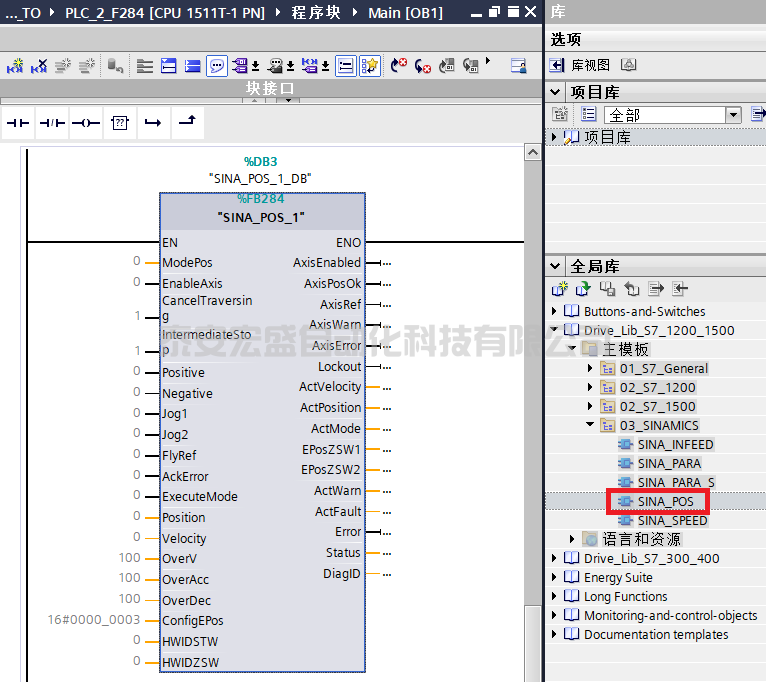Insert an output coil instruction
766x682 pixels.
[85, 122]
